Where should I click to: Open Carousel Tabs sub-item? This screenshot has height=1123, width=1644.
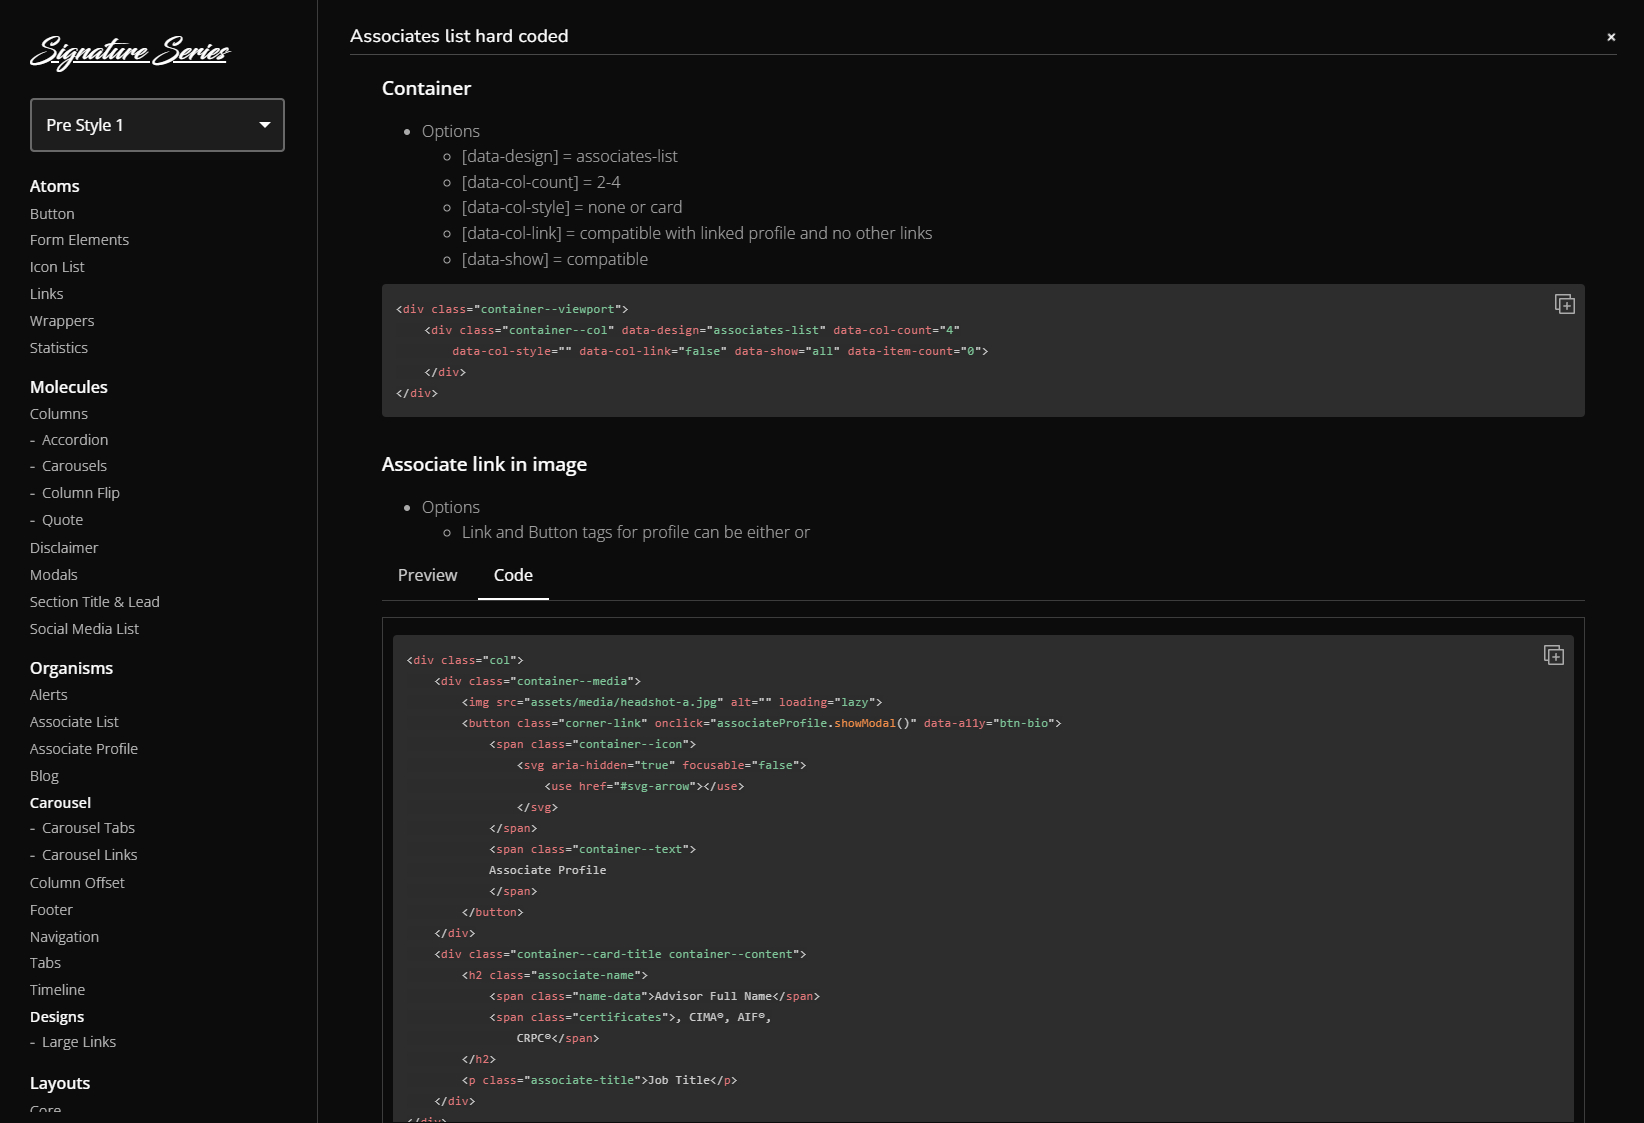click(x=88, y=828)
